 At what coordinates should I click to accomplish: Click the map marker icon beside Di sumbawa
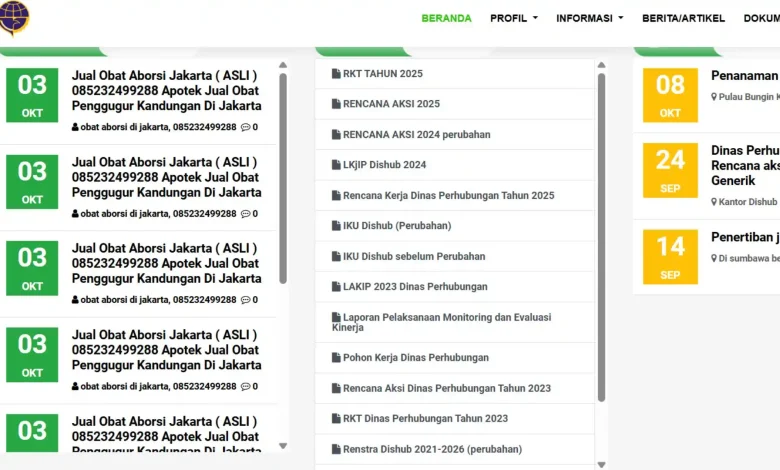pos(714,258)
